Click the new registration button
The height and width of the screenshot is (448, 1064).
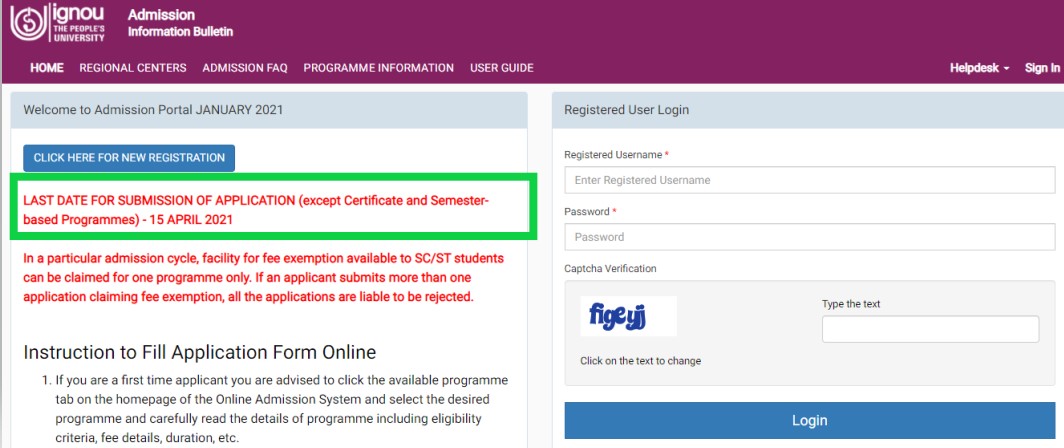129,157
